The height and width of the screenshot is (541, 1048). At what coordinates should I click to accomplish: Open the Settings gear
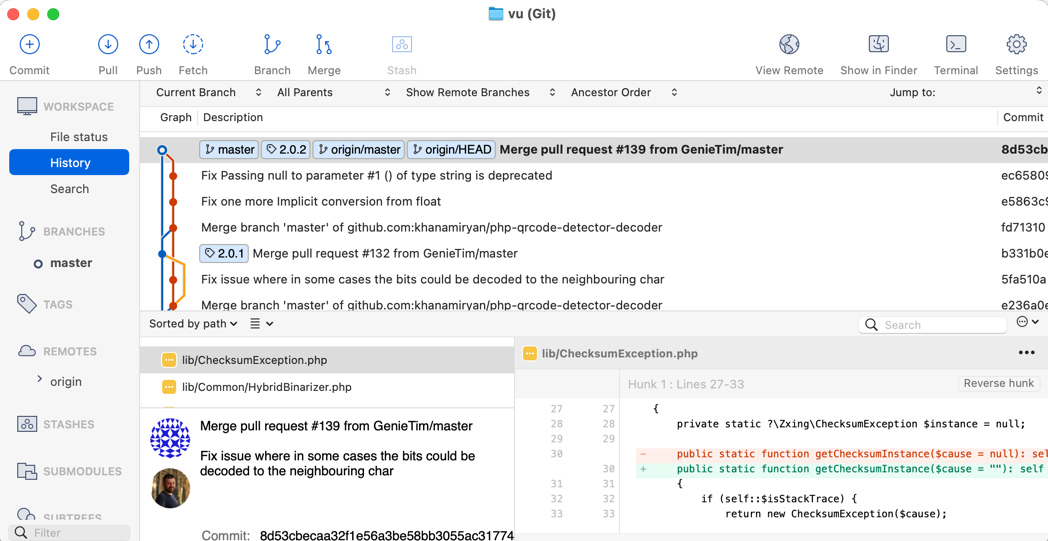click(1016, 45)
